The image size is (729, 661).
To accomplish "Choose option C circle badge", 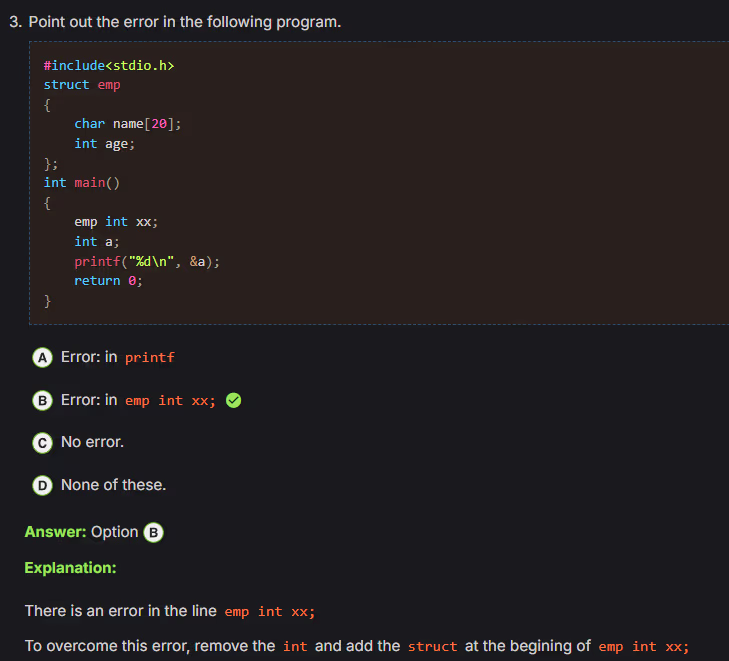I will coord(42,442).
